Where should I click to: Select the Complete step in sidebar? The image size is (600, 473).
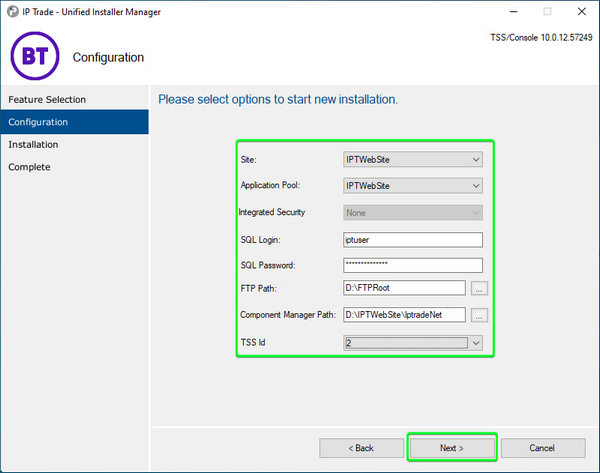[75, 167]
